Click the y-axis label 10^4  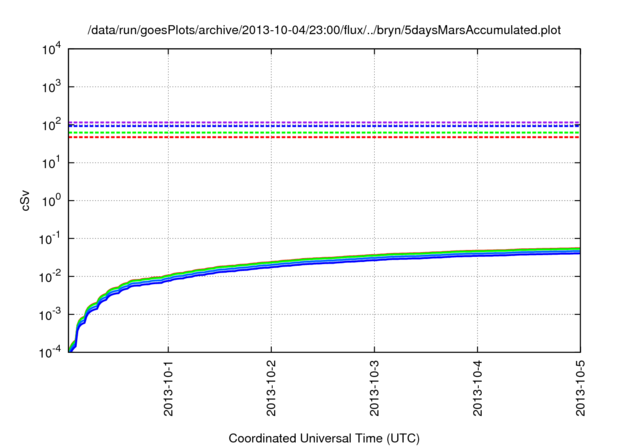click(51, 49)
